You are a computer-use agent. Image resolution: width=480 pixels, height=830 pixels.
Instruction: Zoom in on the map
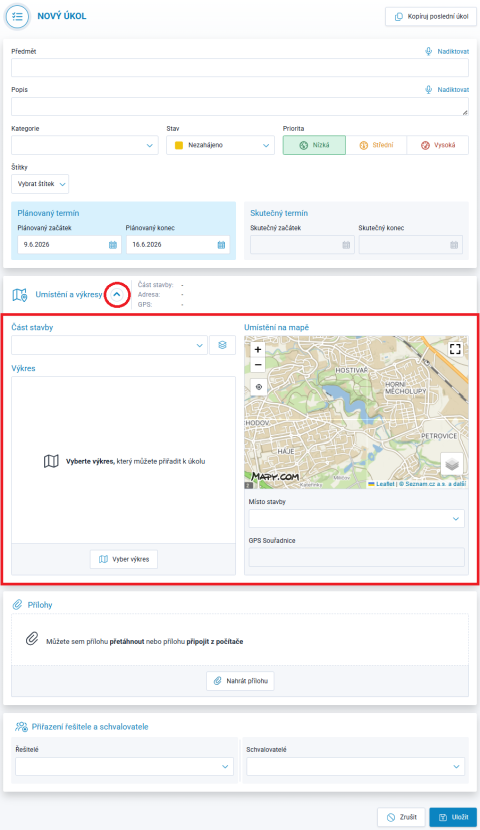(258, 349)
